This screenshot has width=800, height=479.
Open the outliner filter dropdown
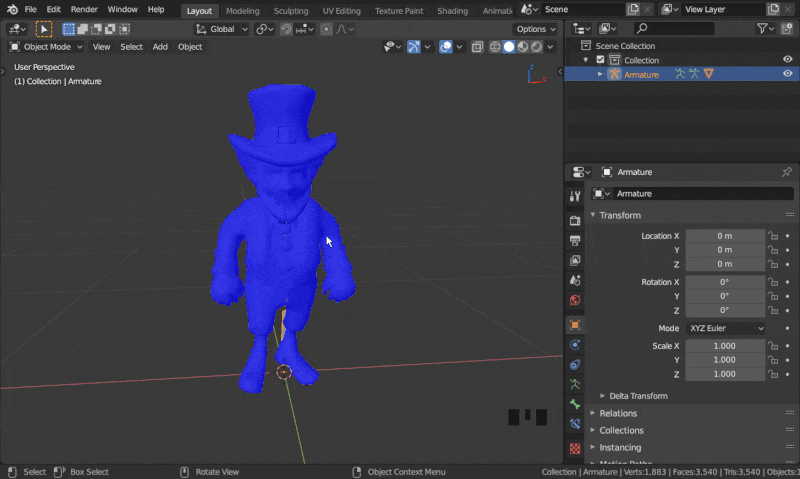tap(765, 29)
